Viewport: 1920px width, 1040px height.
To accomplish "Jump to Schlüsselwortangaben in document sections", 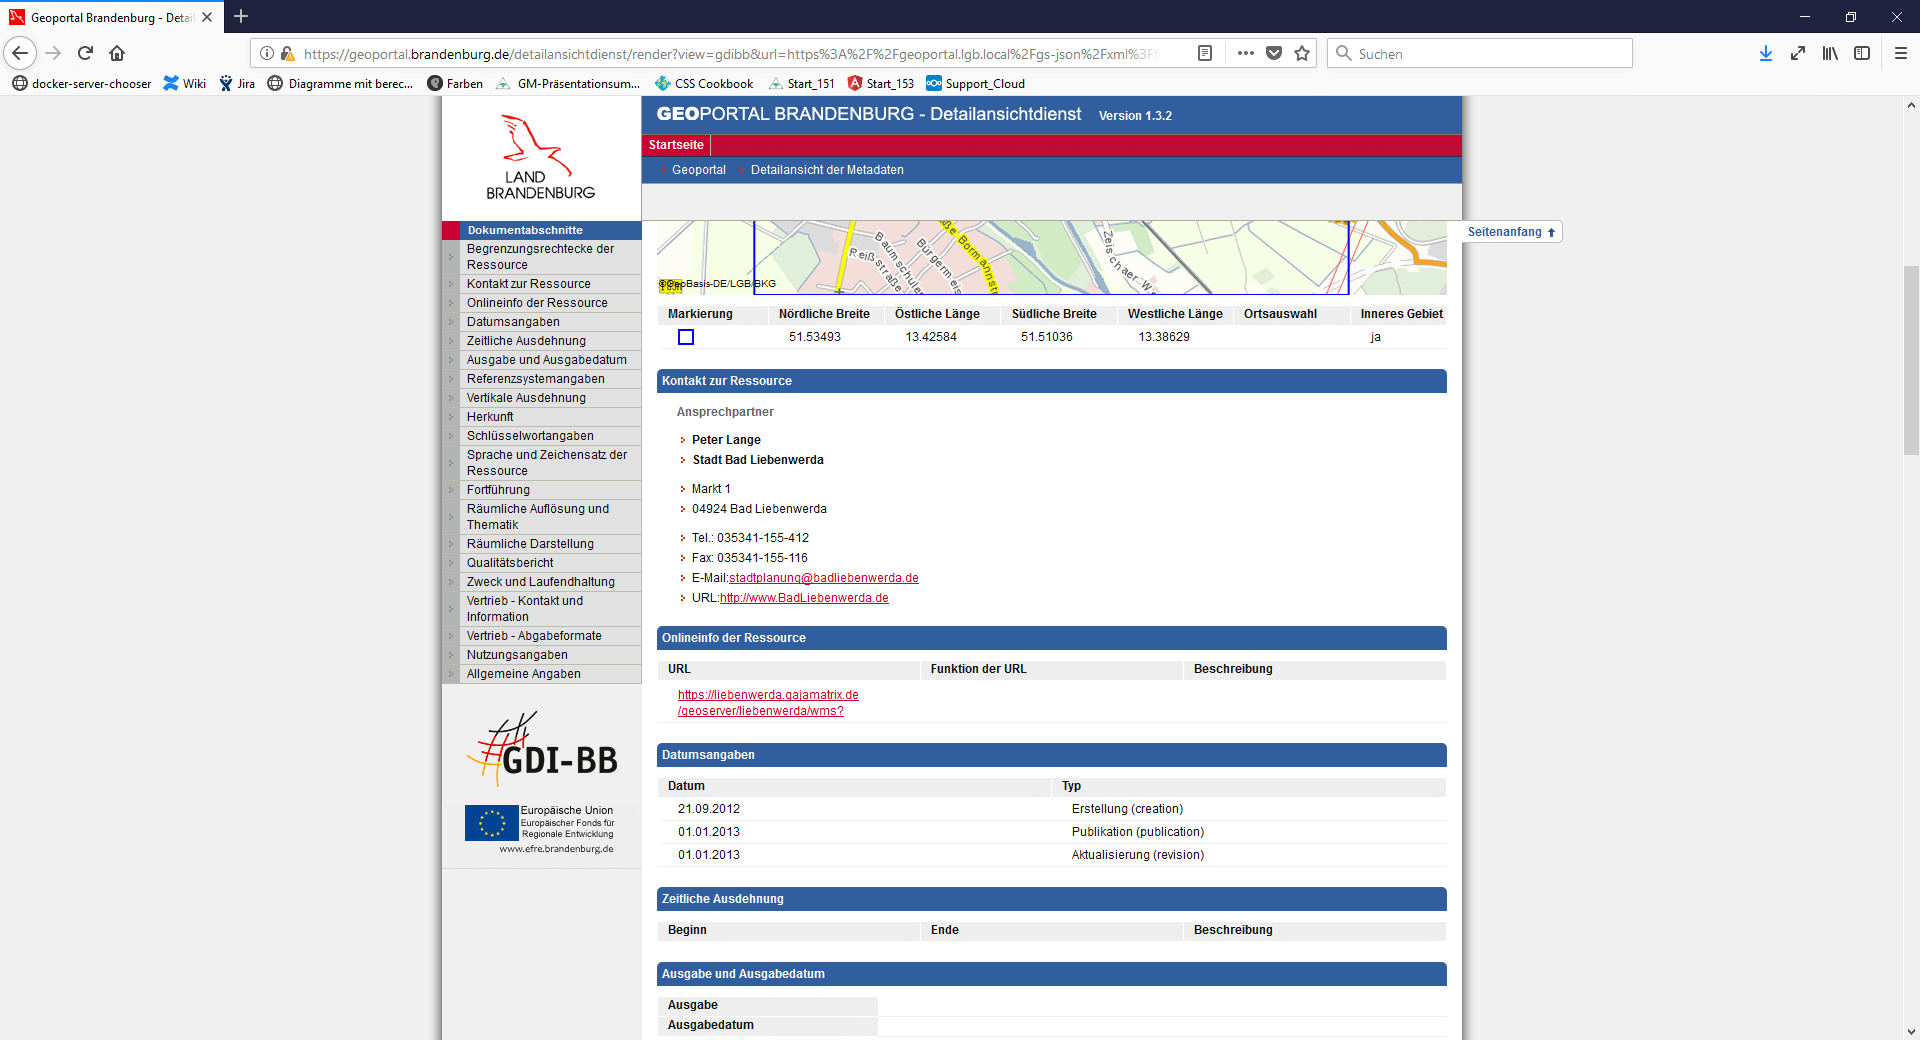I will tap(530, 436).
